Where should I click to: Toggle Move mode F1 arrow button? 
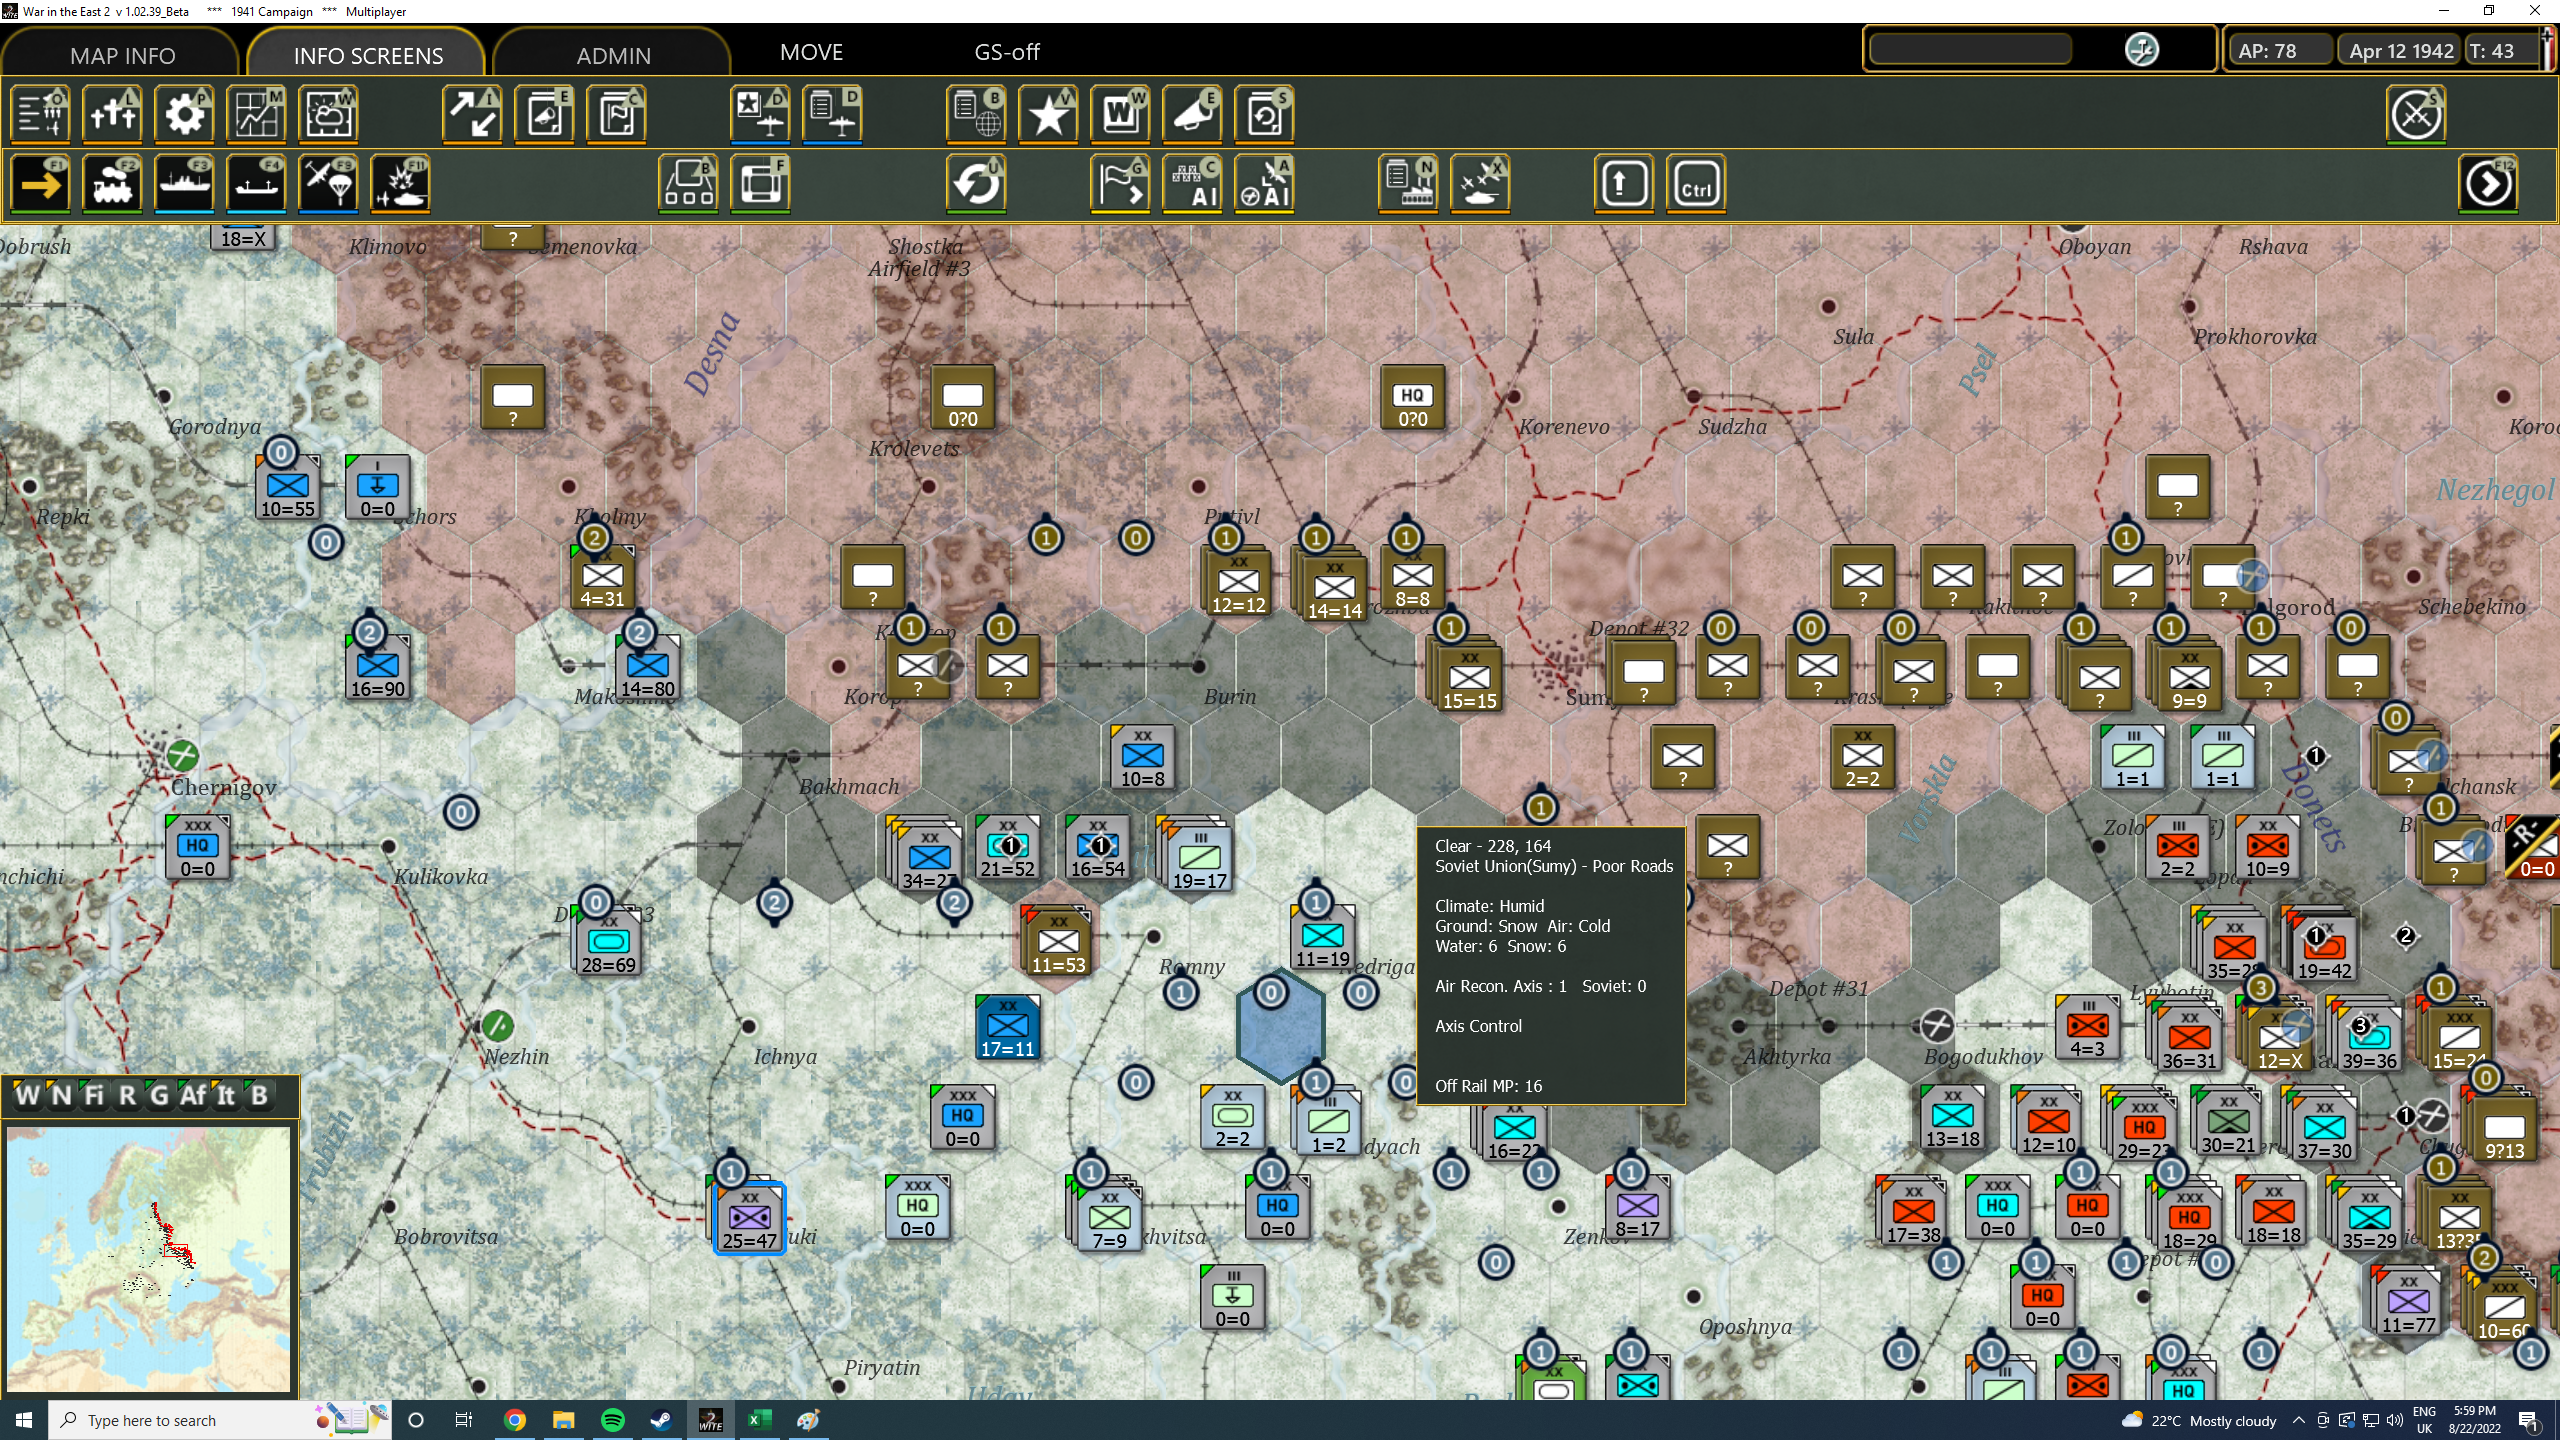tap(41, 185)
